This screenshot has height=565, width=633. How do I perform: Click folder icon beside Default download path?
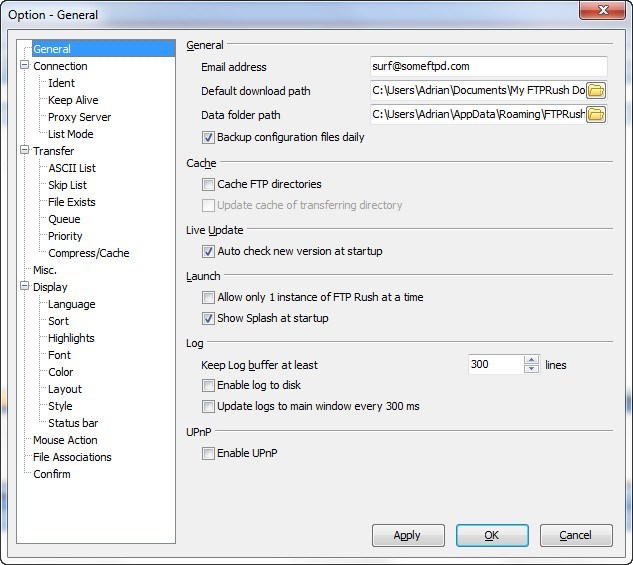596,91
